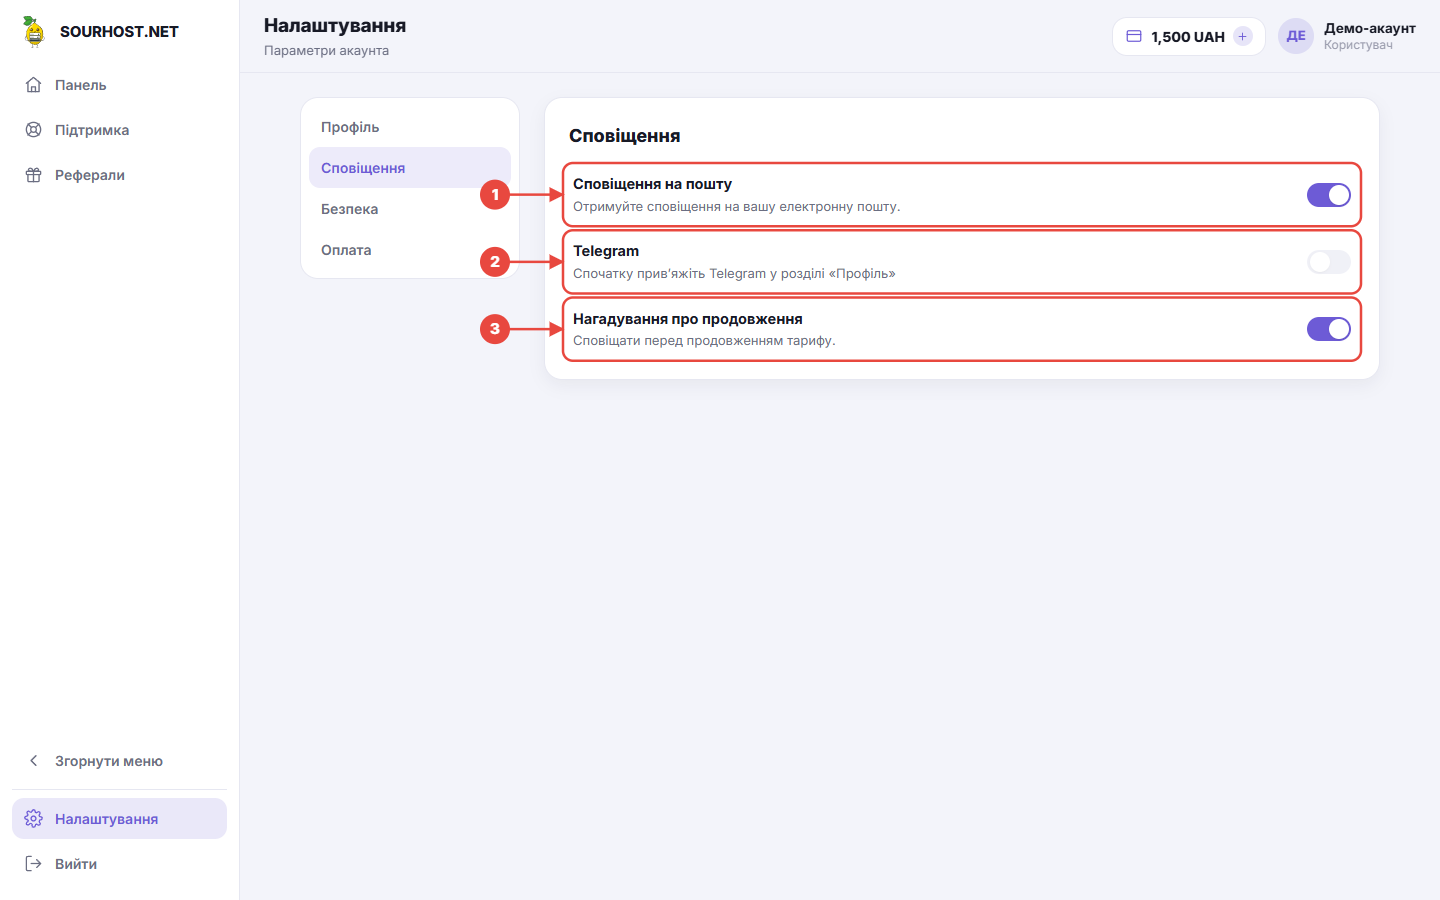Click Налаштування in the sidebar
Viewport: 1440px width, 900px height.
(x=120, y=819)
